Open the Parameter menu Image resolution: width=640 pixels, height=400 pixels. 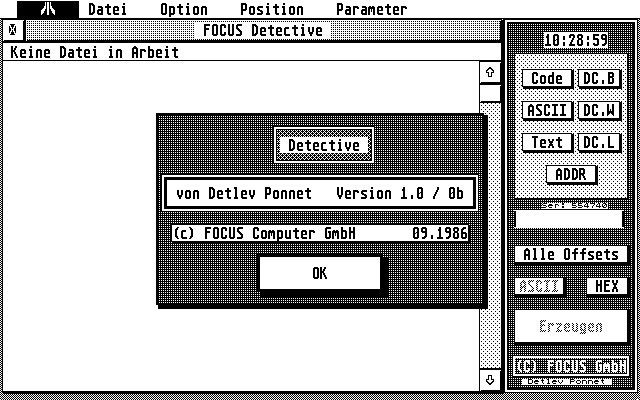371,9
